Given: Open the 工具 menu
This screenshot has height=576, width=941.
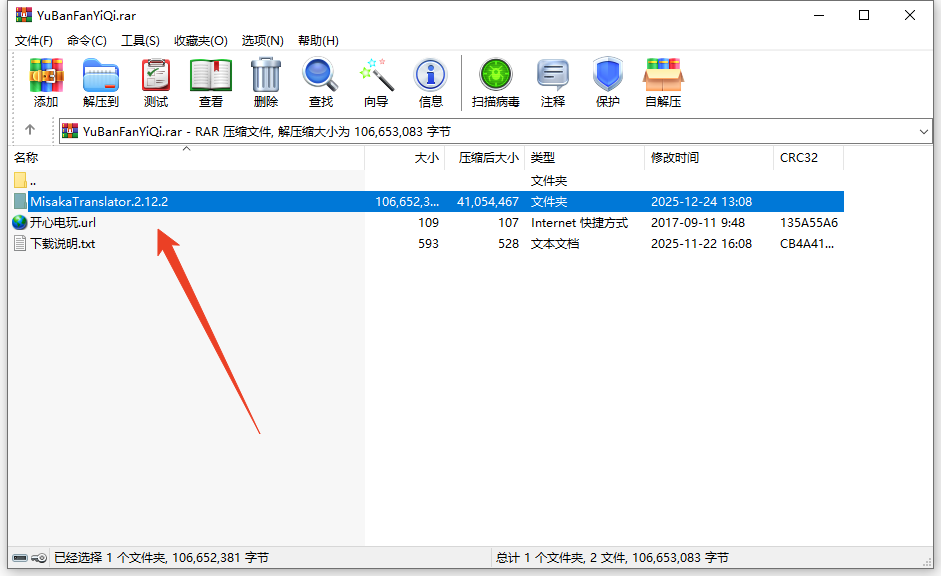Looking at the screenshot, I should coord(140,40).
